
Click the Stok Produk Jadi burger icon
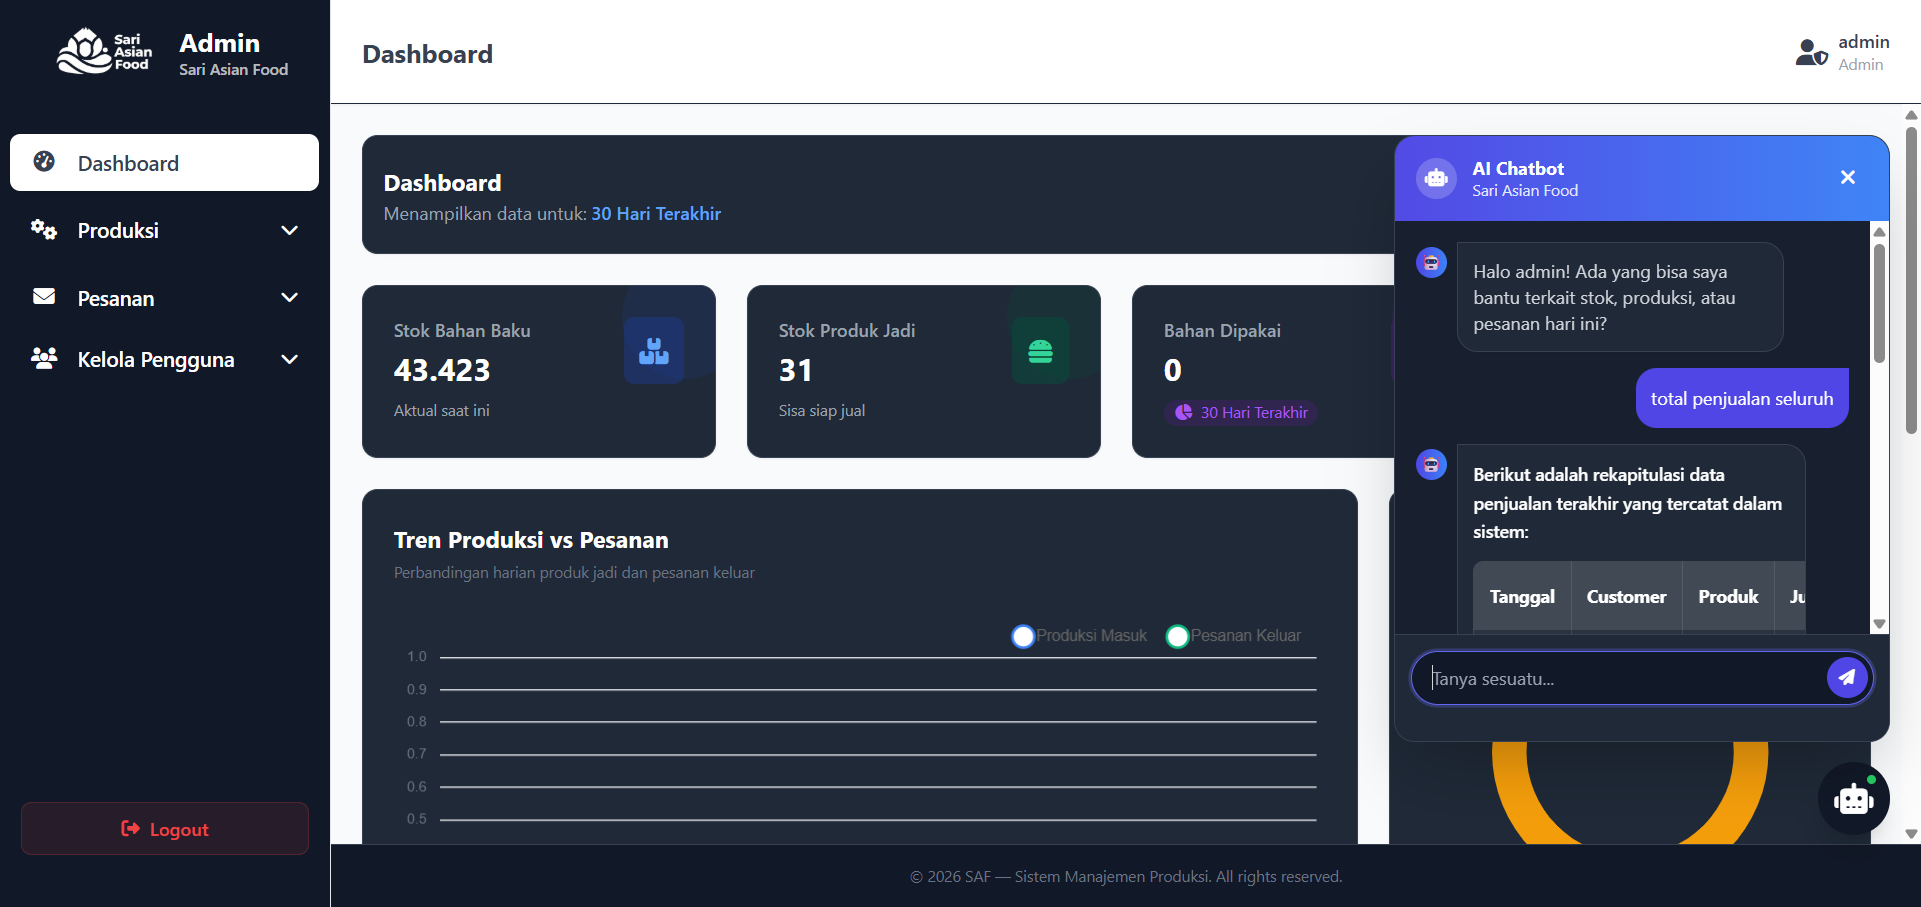click(1040, 351)
